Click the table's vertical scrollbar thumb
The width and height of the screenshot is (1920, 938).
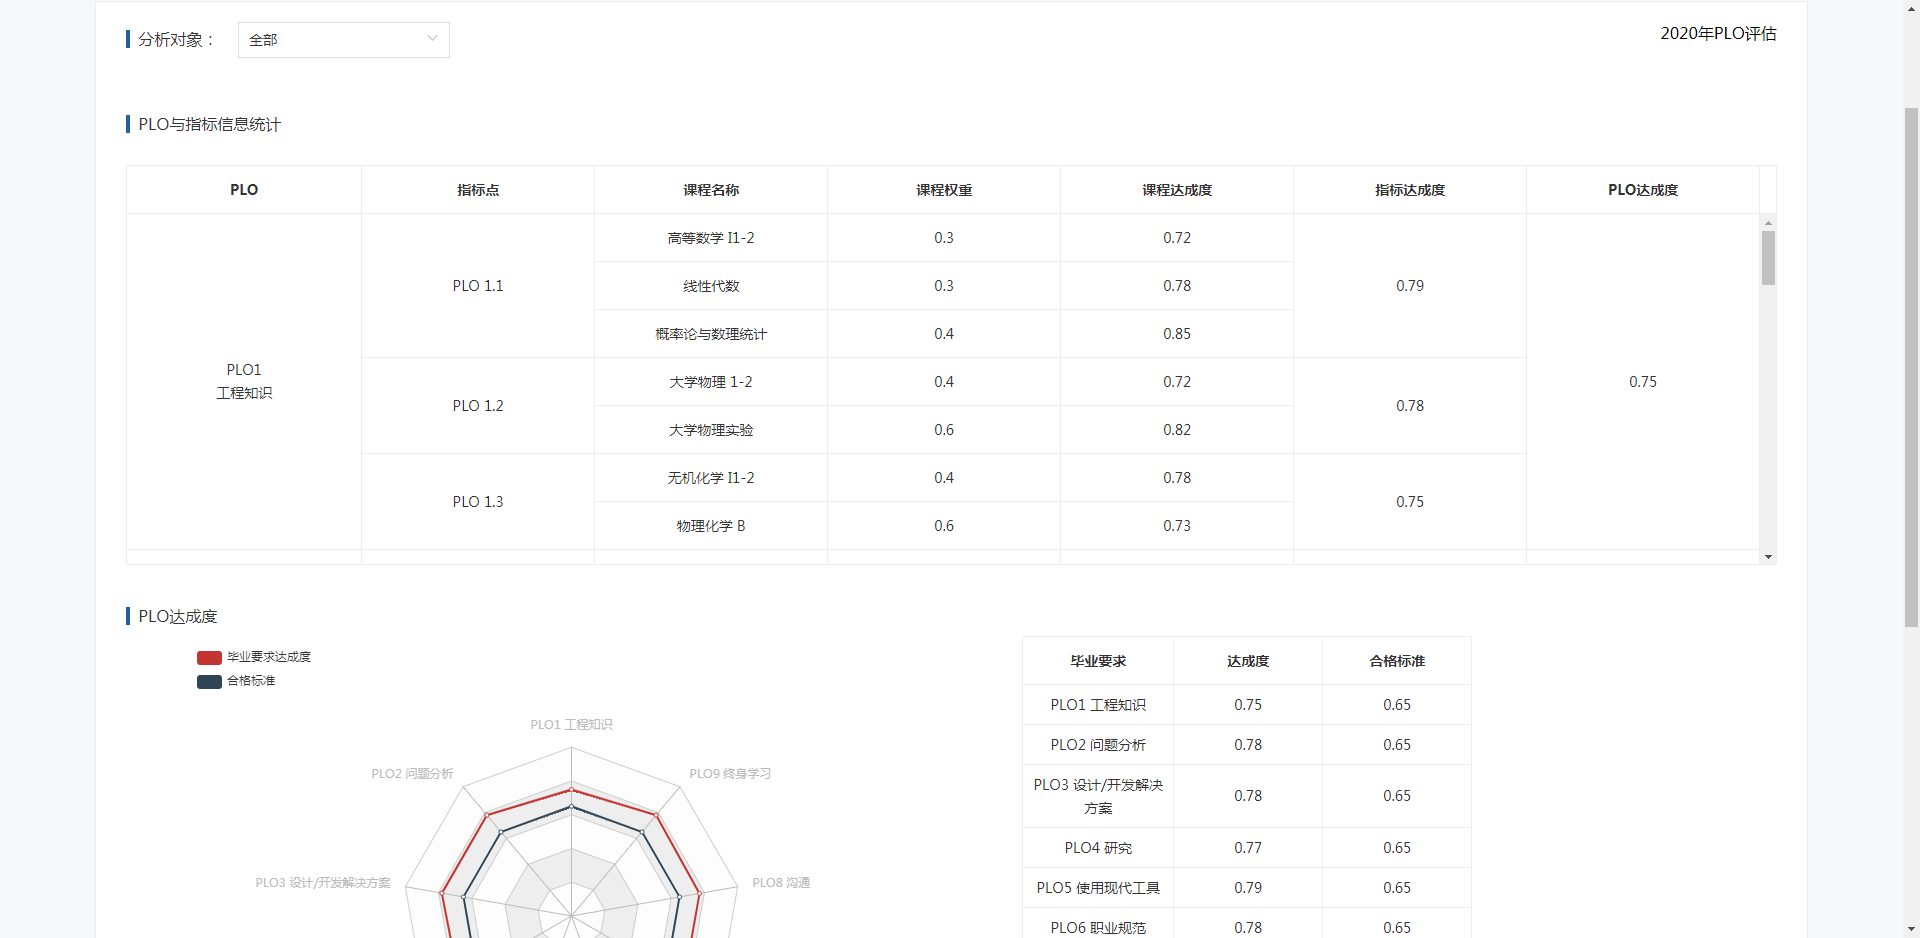coord(1768,258)
